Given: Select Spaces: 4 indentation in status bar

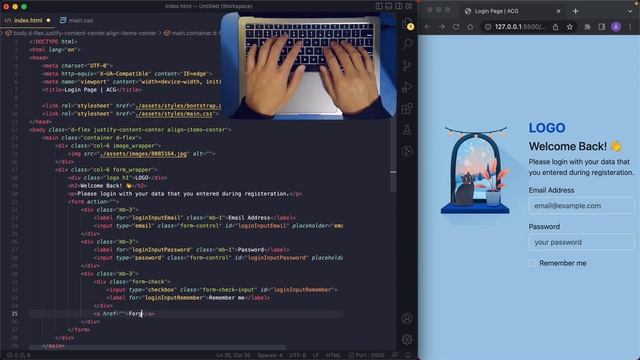Looking at the screenshot, I should [x=270, y=355].
